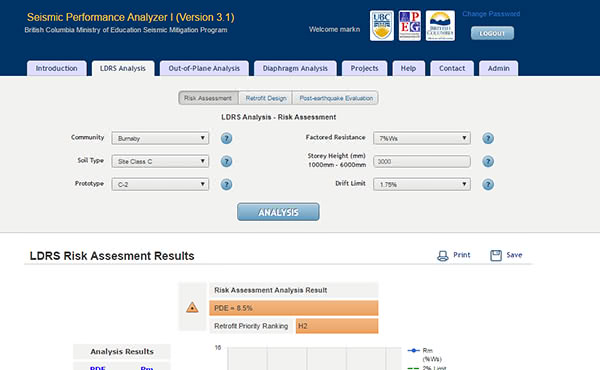Select the LDRS Analysis tab
600x370 pixels.
(x=123, y=68)
